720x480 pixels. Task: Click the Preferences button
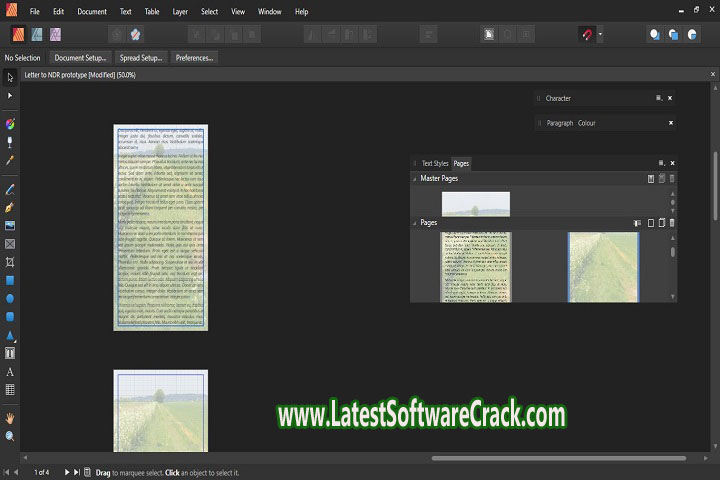click(194, 58)
